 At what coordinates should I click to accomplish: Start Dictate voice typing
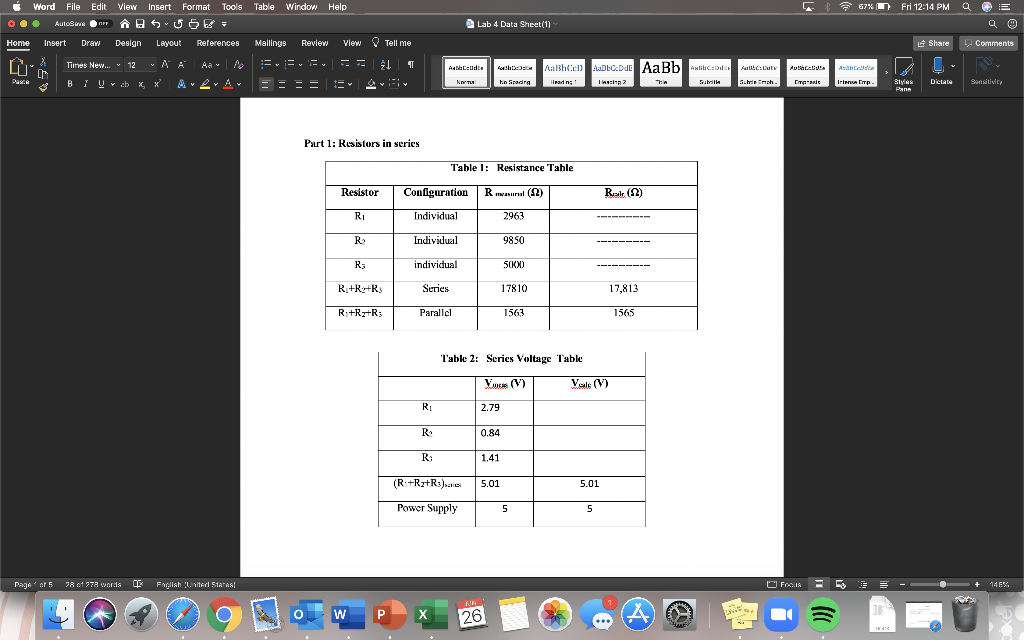938,70
